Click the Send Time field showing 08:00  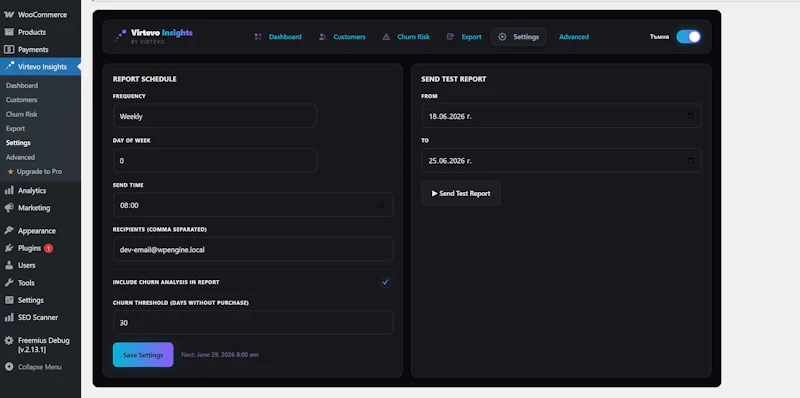coord(253,205)
